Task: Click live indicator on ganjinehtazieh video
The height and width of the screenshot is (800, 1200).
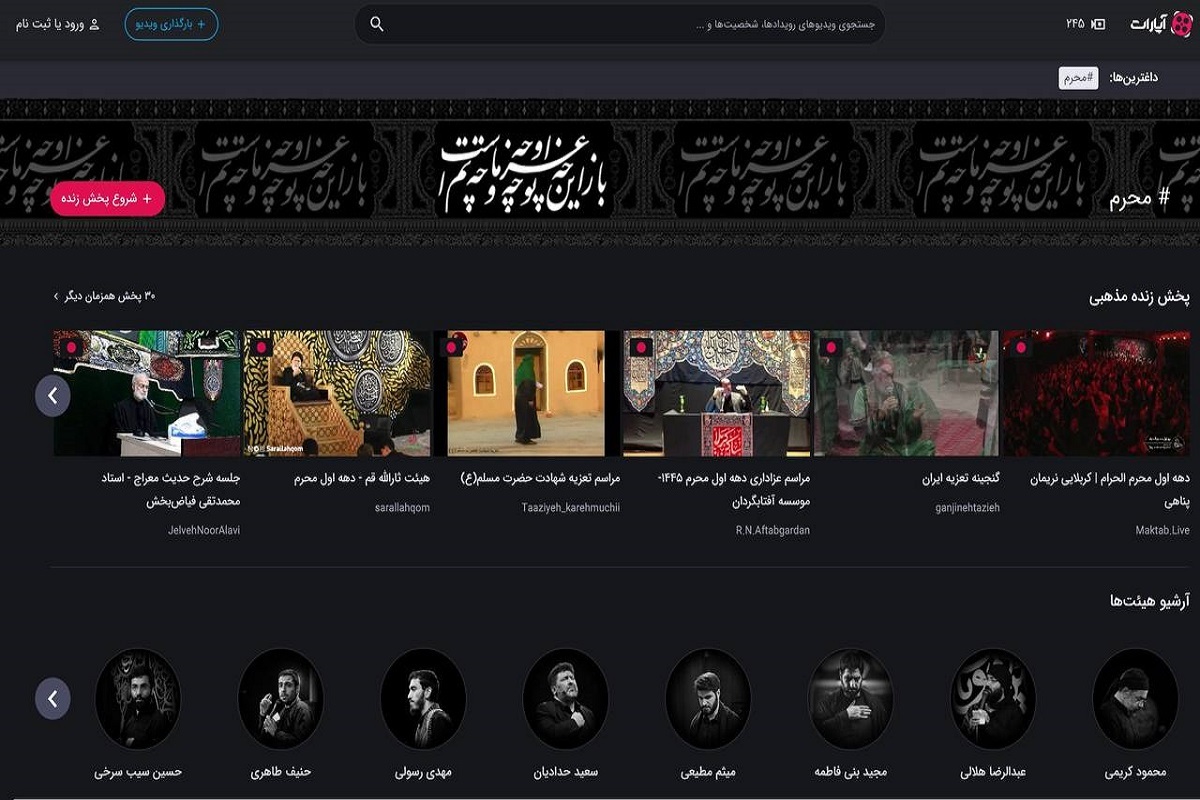Action: (x=829, y=348)
